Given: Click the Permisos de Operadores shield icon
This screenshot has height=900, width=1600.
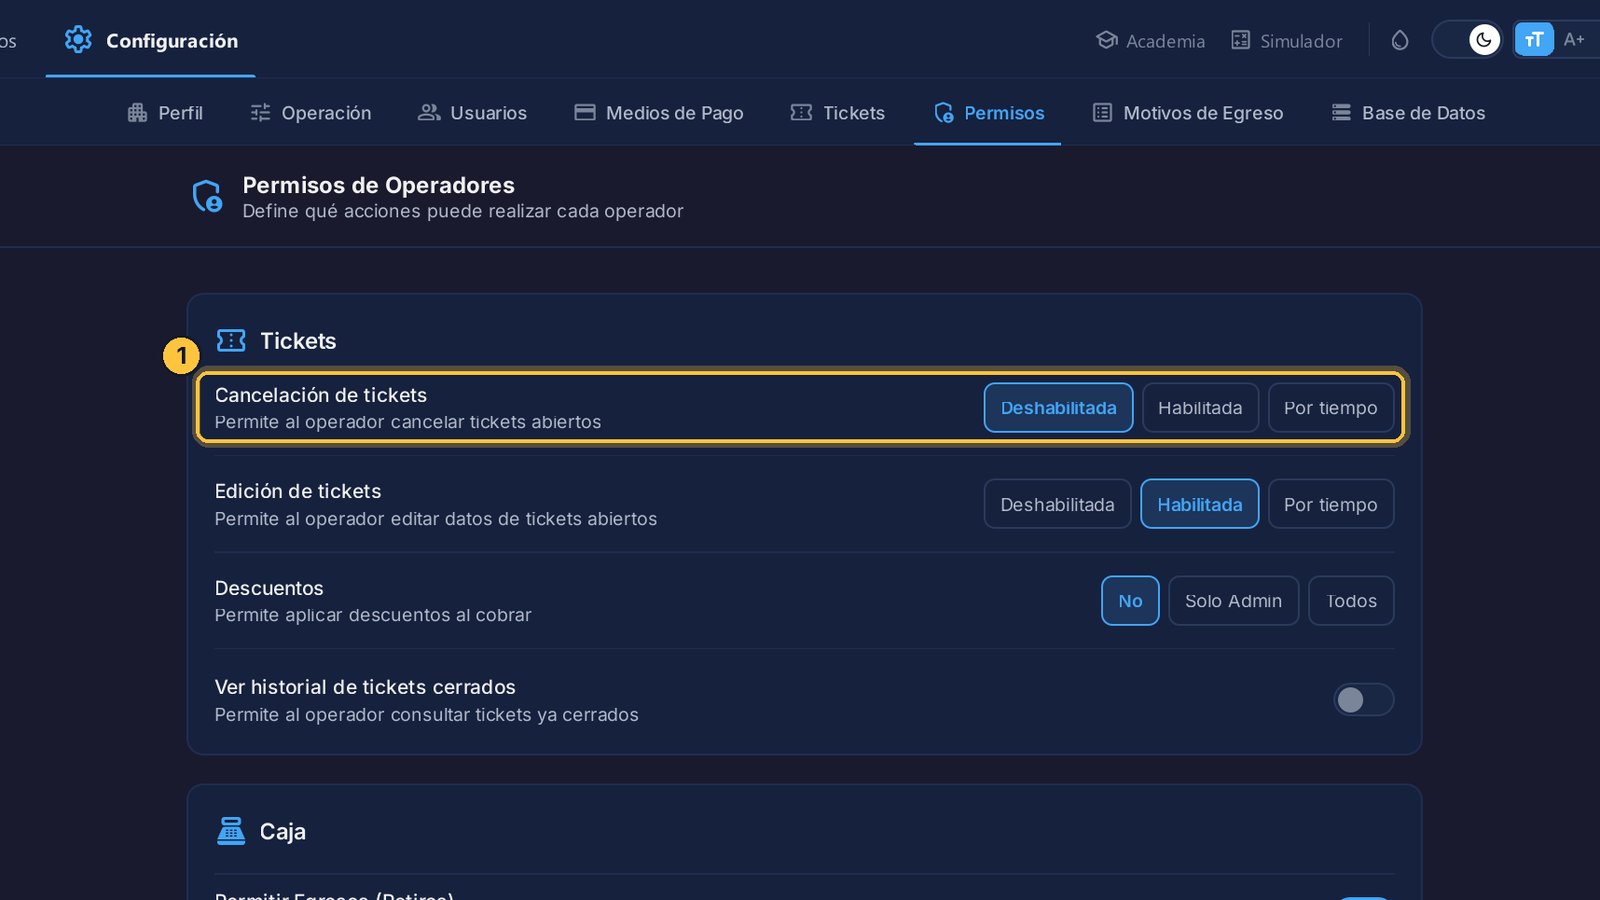Looking at the screenshot, I should coord(207,196).
